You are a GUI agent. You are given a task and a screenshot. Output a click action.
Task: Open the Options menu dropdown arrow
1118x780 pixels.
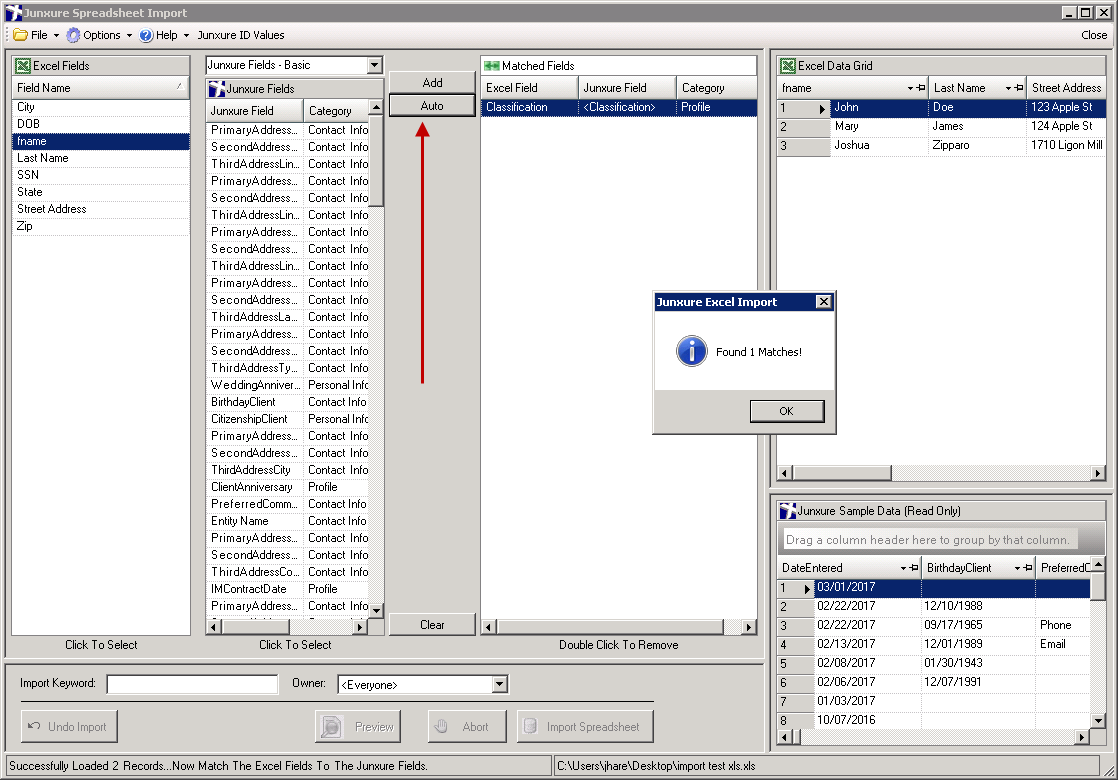tap(129, 36)
